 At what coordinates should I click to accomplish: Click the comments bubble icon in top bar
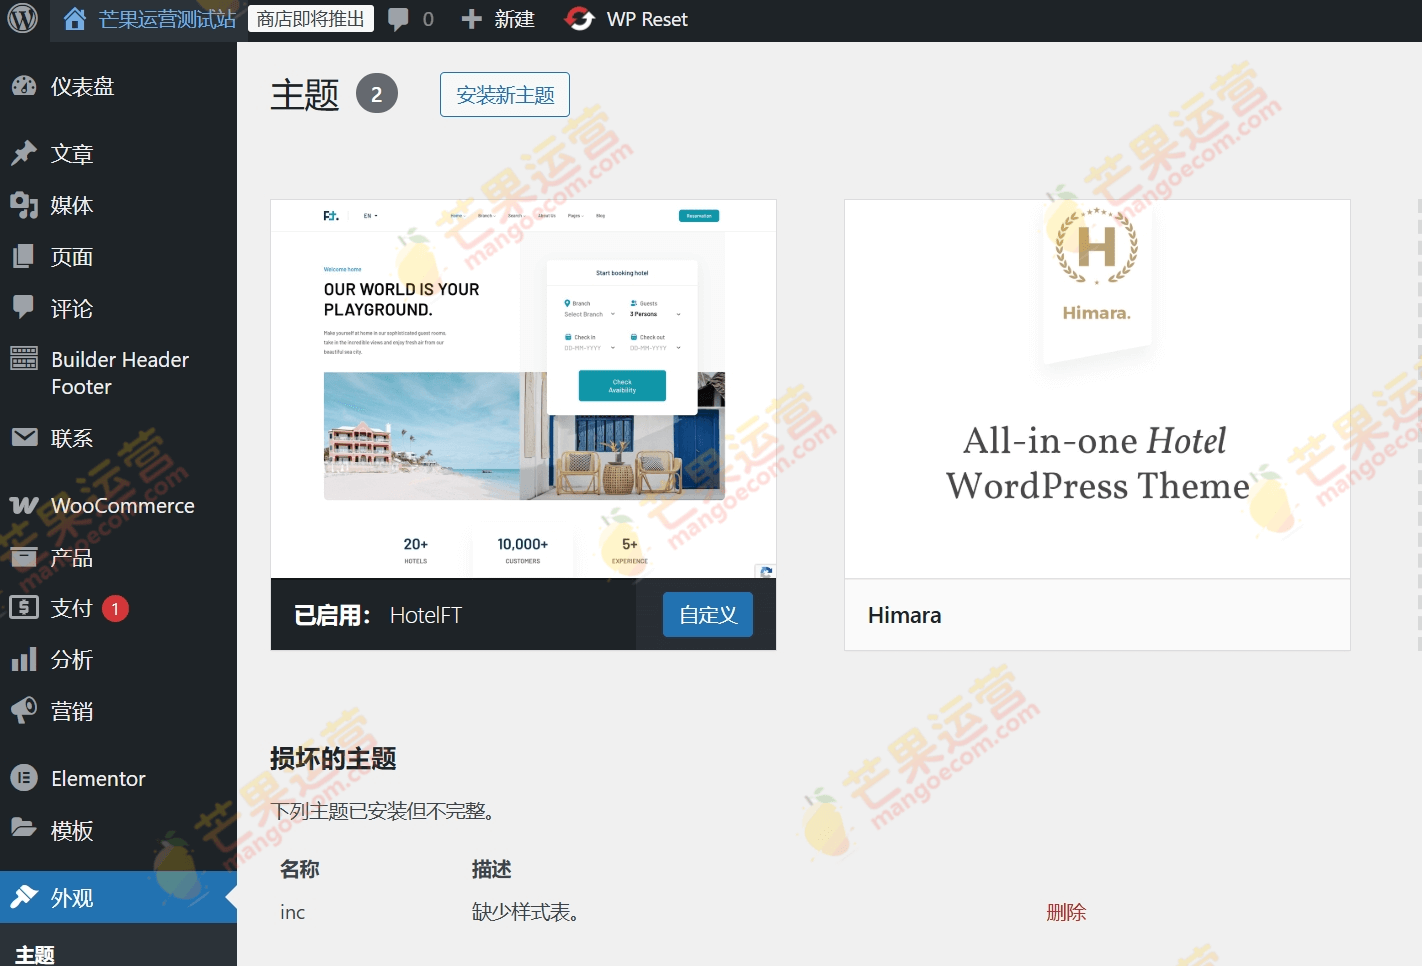point(399,18)
